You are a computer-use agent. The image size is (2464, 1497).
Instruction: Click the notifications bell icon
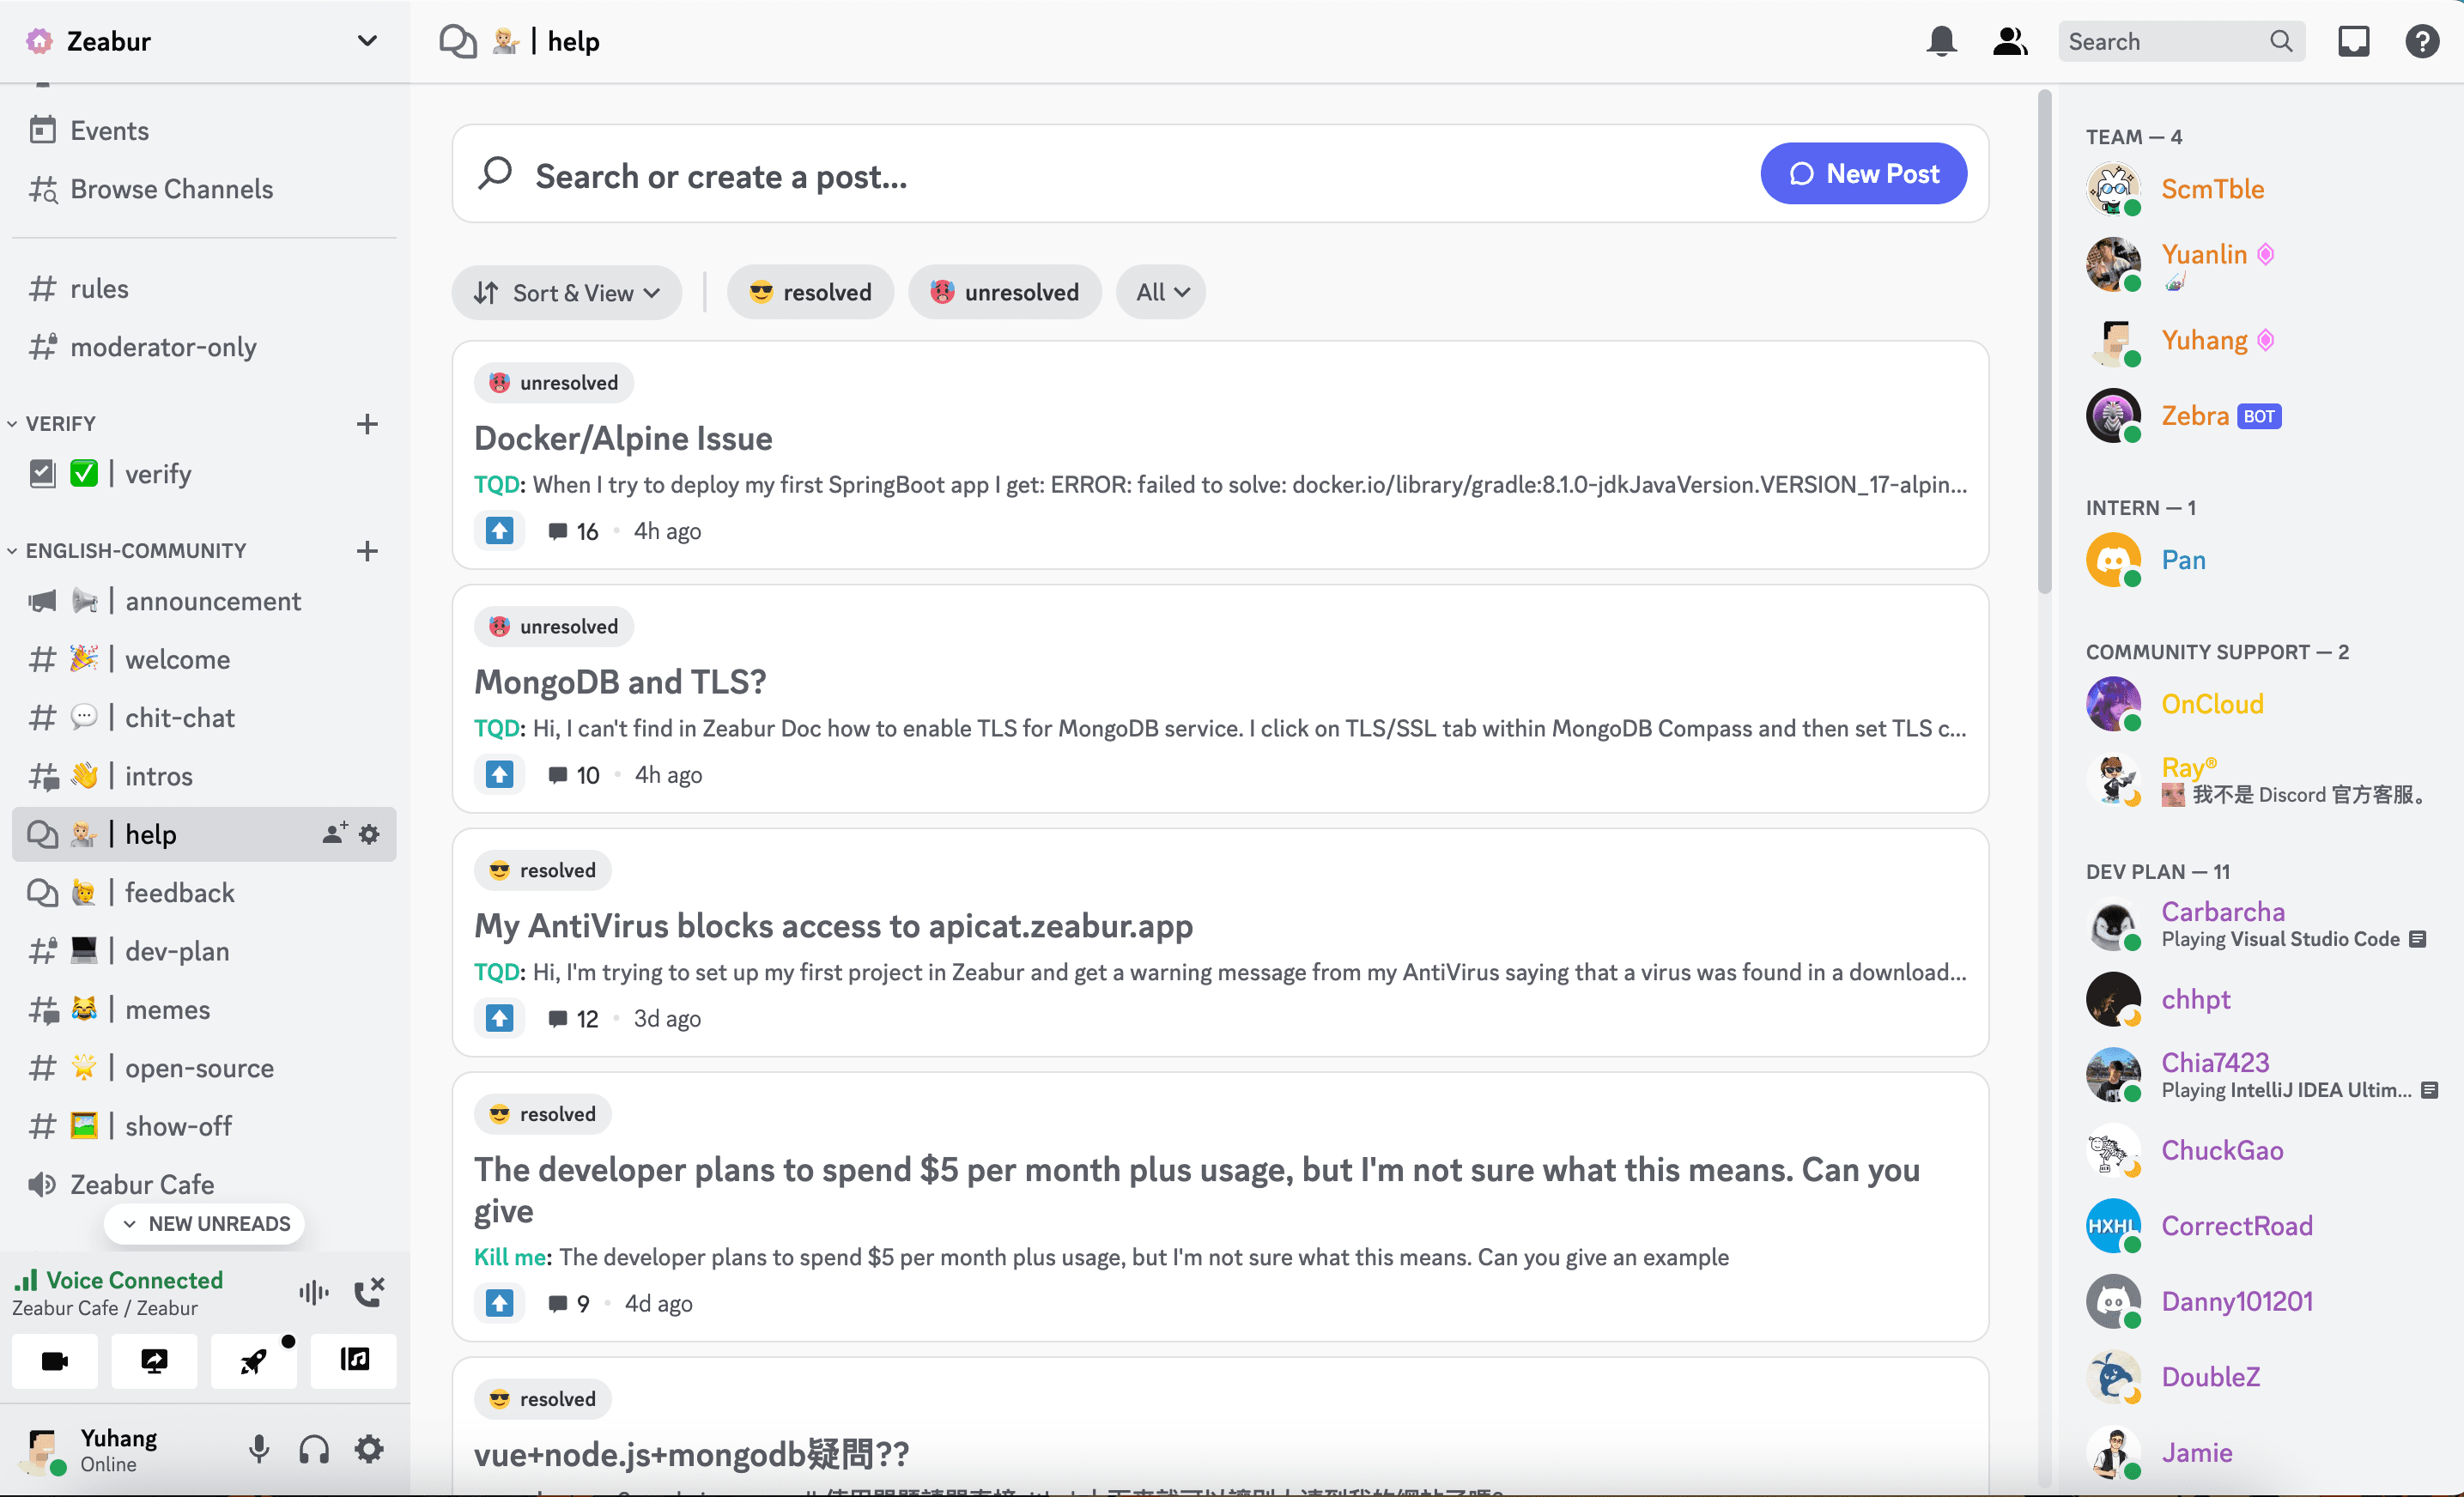tap(1938, 40)
